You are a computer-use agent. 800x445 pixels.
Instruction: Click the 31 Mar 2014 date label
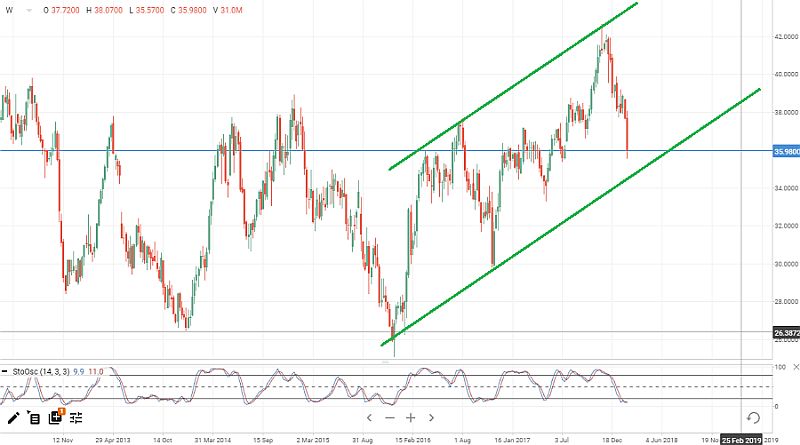213,440
